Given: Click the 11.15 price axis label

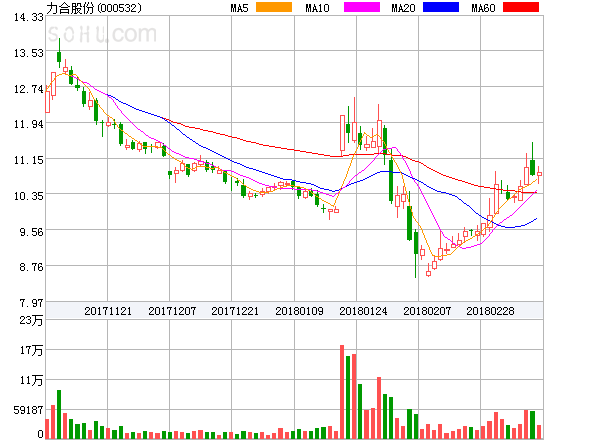Looking at the screenshot, I should [29, 160].
